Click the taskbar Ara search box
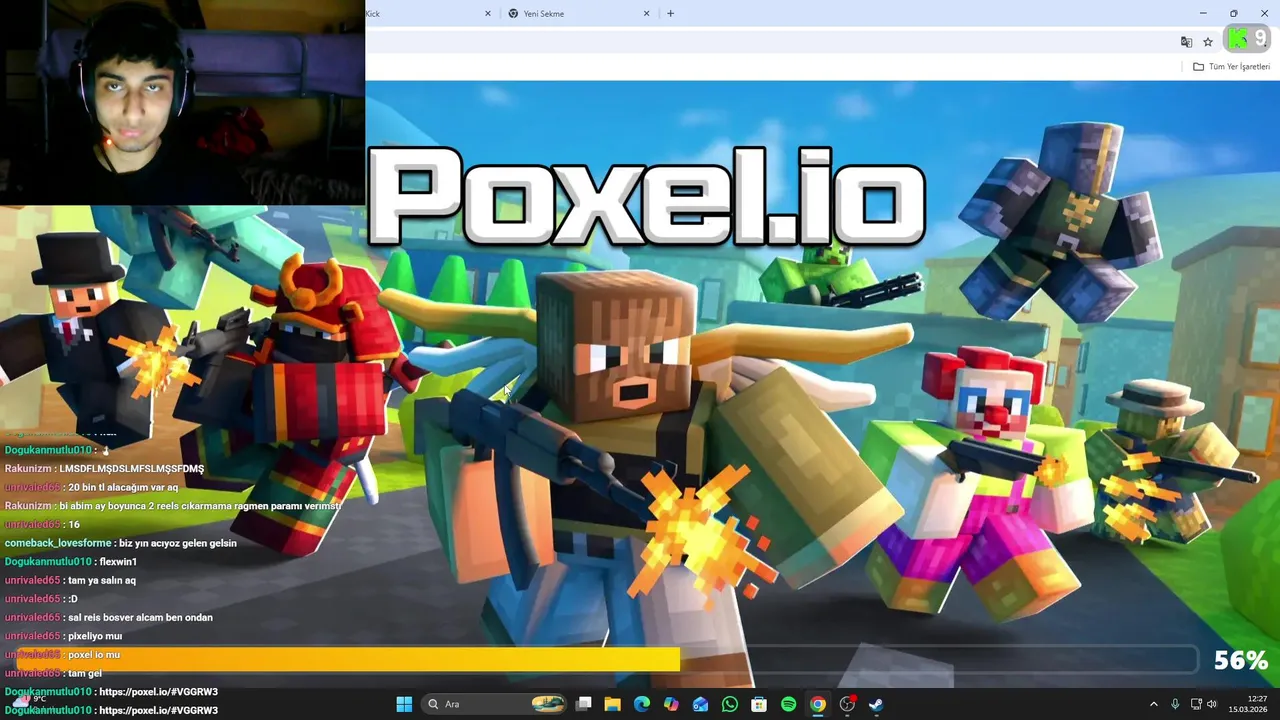This screenshot has height=720, width=1280. 494,704
